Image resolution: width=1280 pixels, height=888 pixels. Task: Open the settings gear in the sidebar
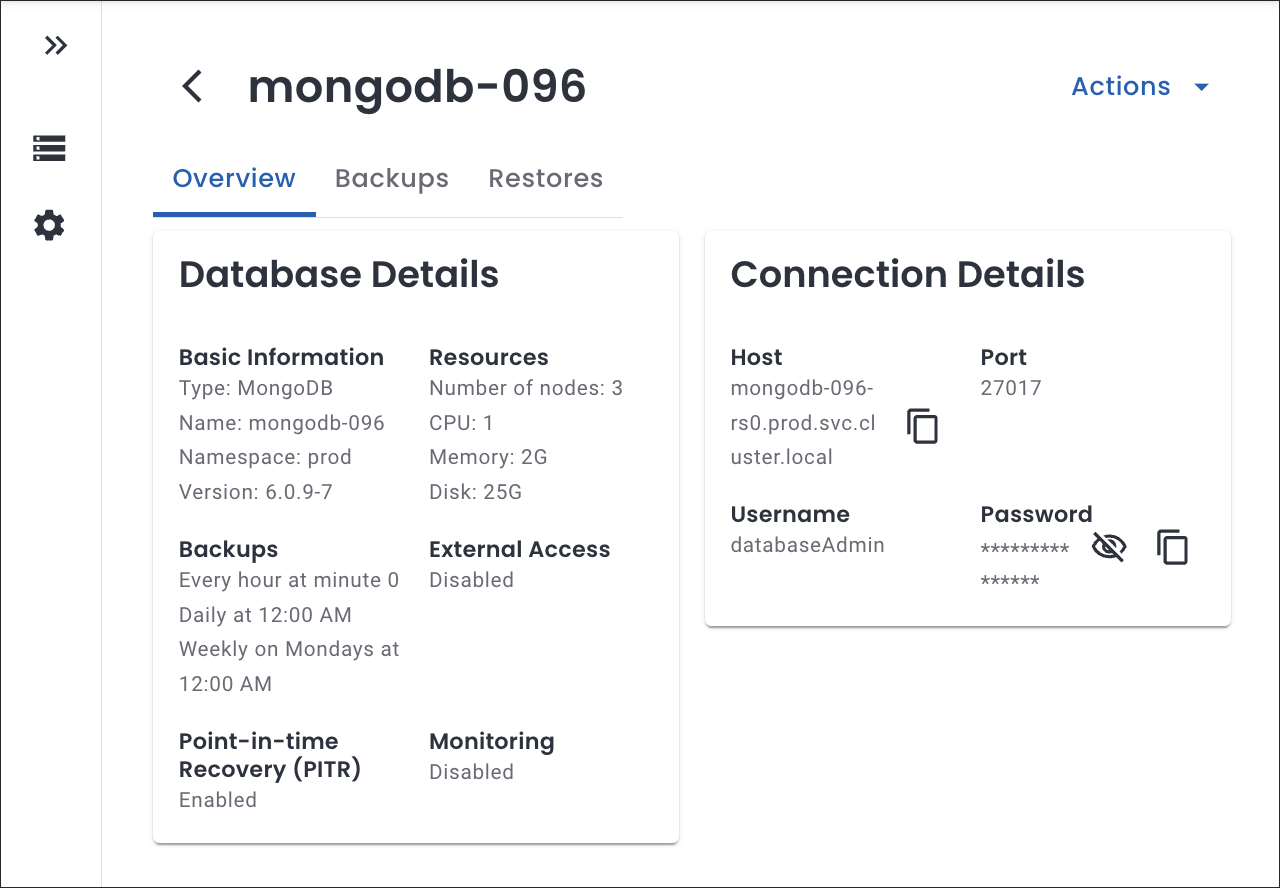tap(49, 225)
